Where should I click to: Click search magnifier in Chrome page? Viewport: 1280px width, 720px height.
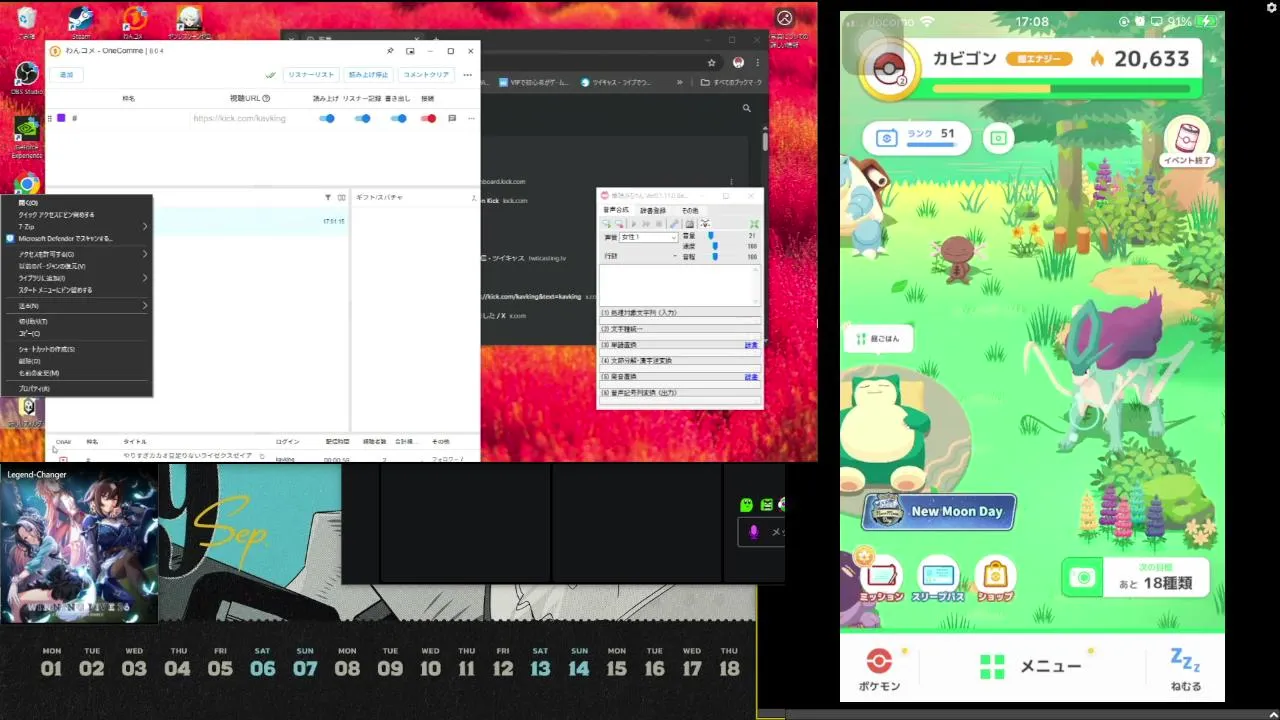tap(746, 108)
